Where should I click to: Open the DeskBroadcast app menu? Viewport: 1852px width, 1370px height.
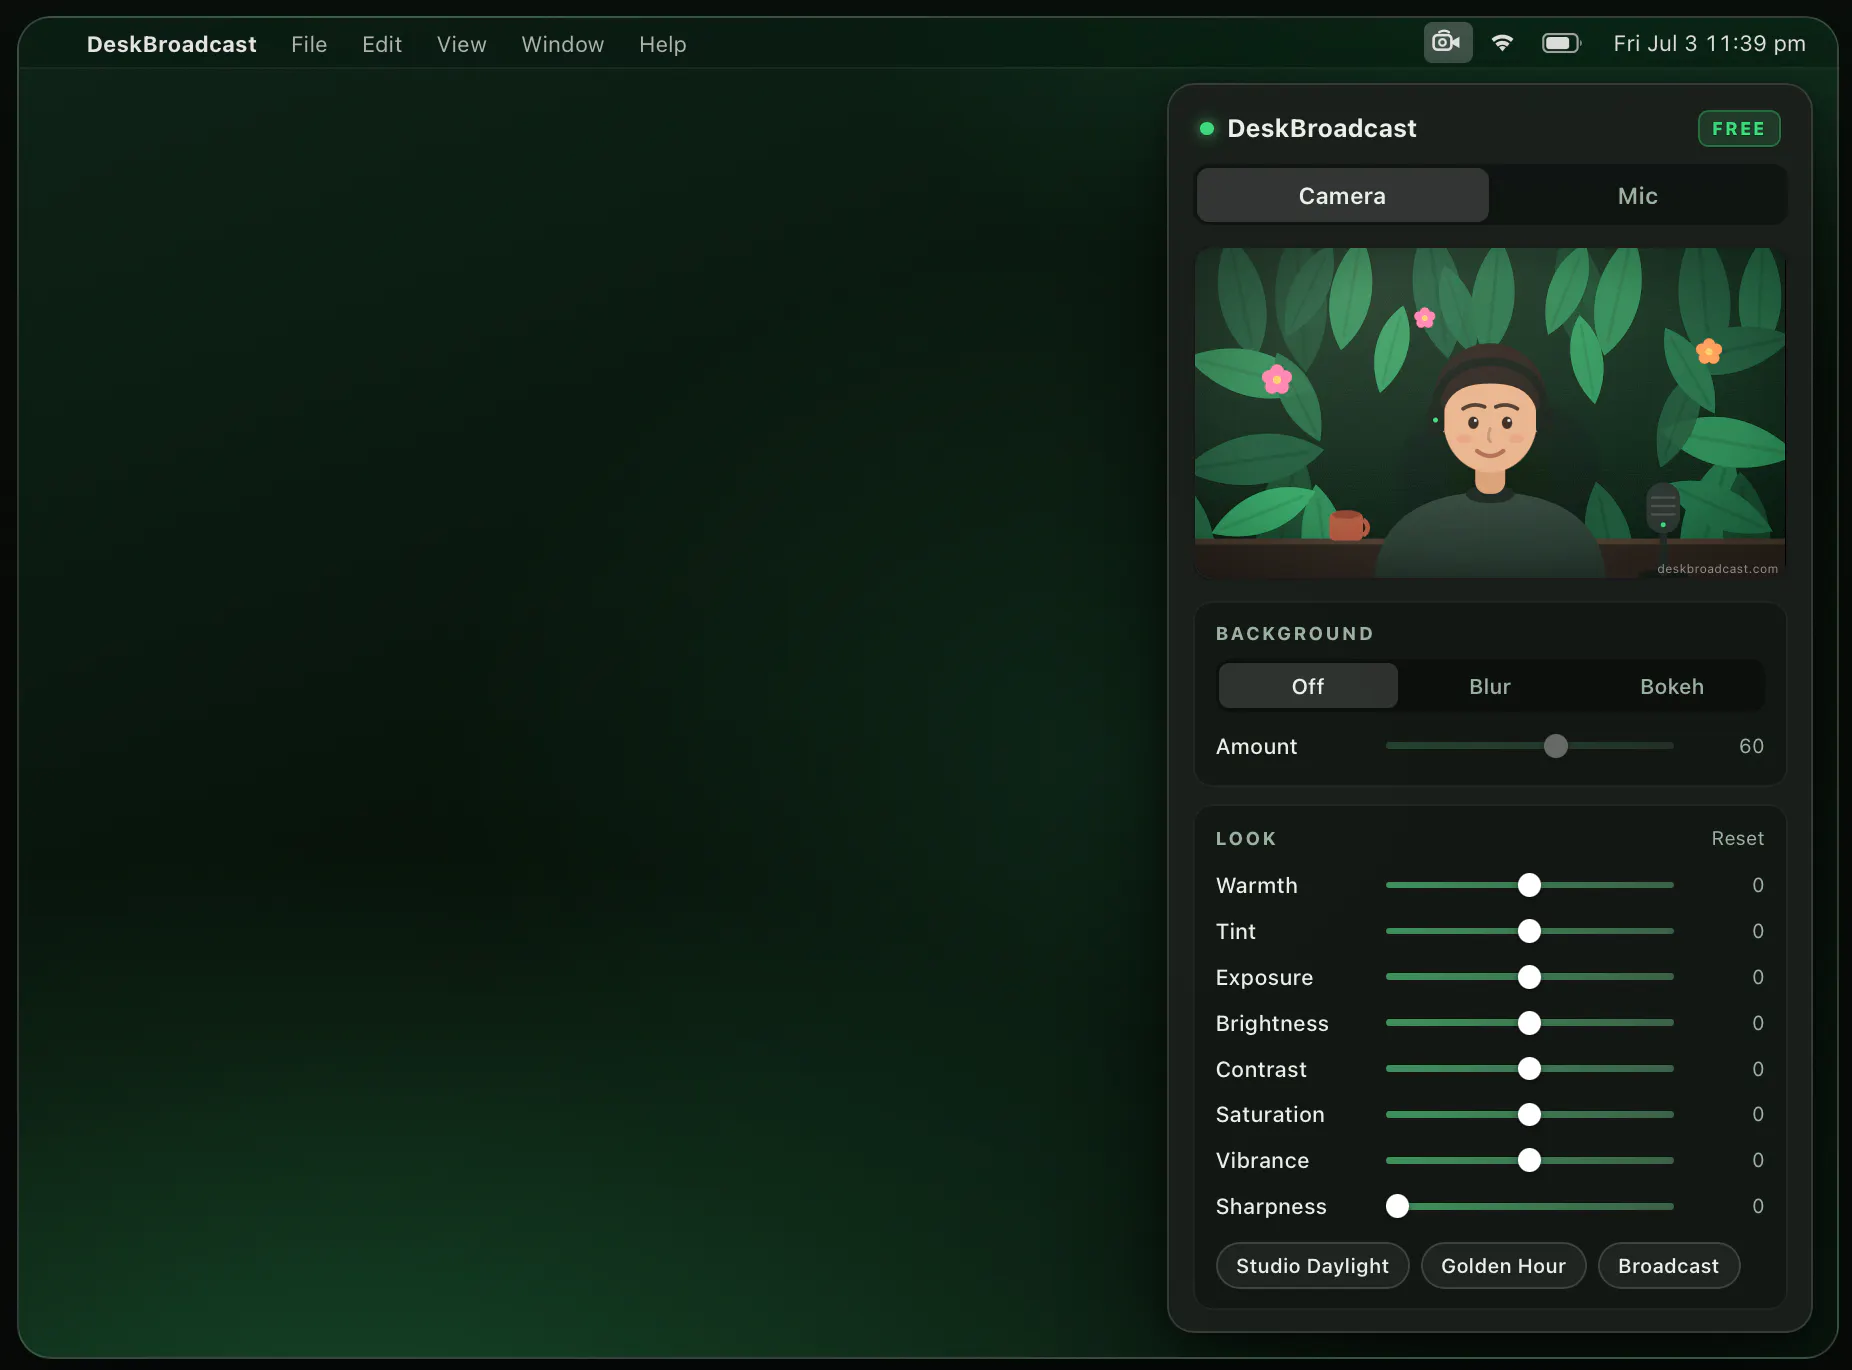(171, 44)
